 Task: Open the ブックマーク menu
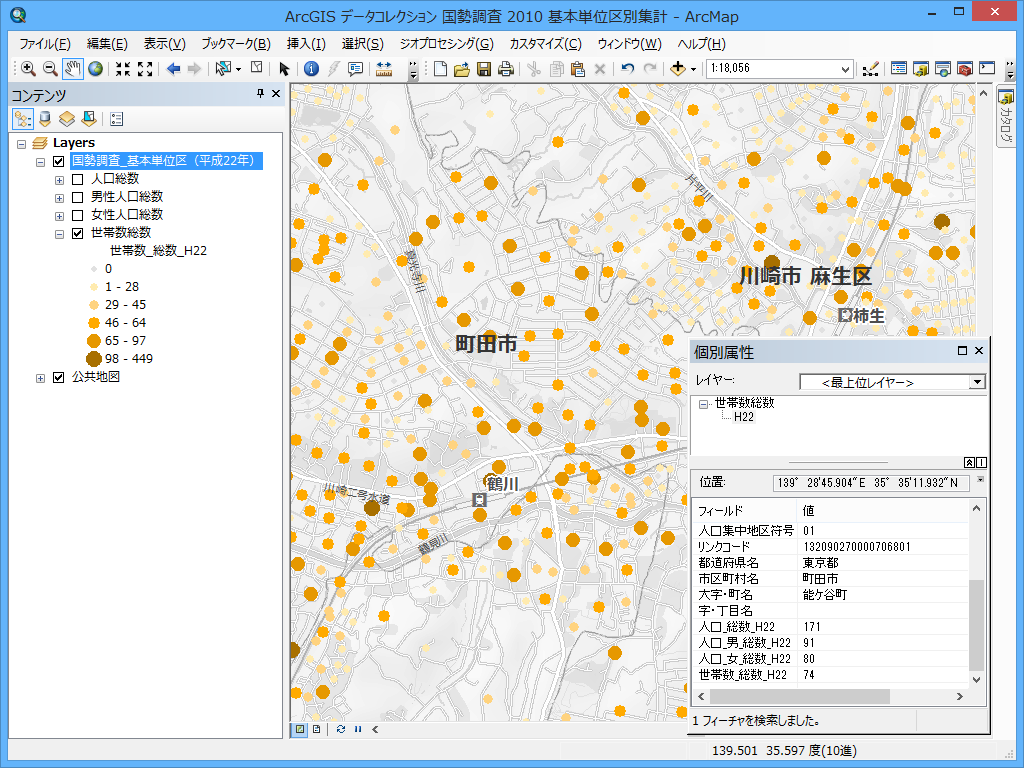pyautogui.click(x=236, y=44)
